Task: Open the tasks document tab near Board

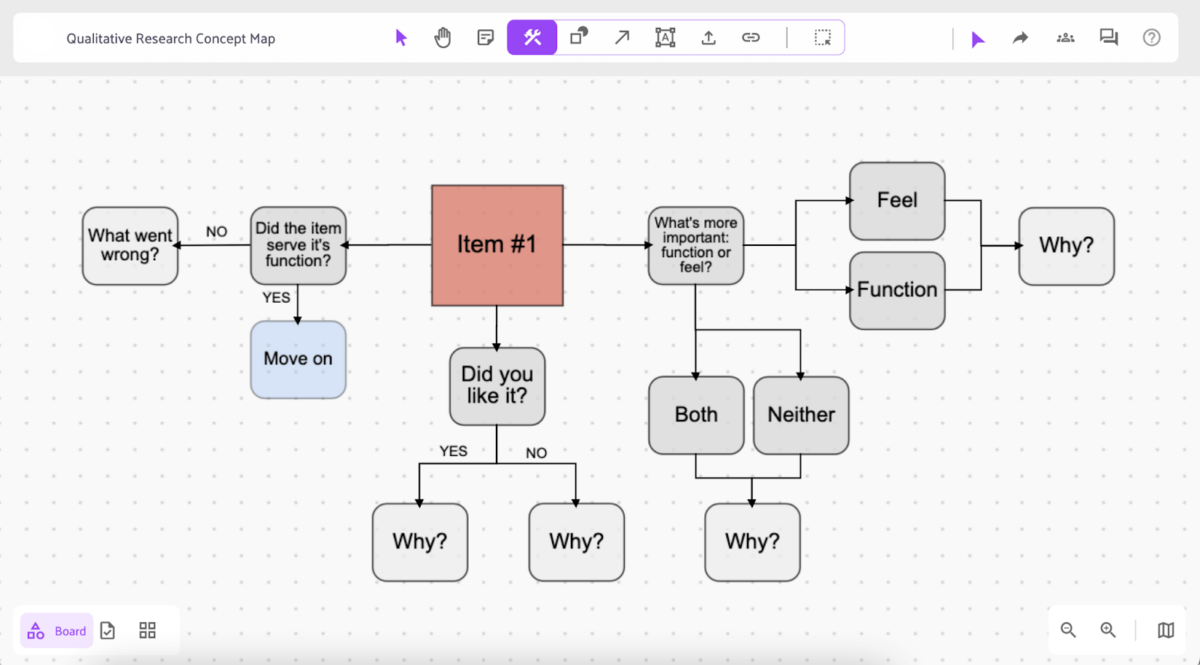Action: pos(107,631)
